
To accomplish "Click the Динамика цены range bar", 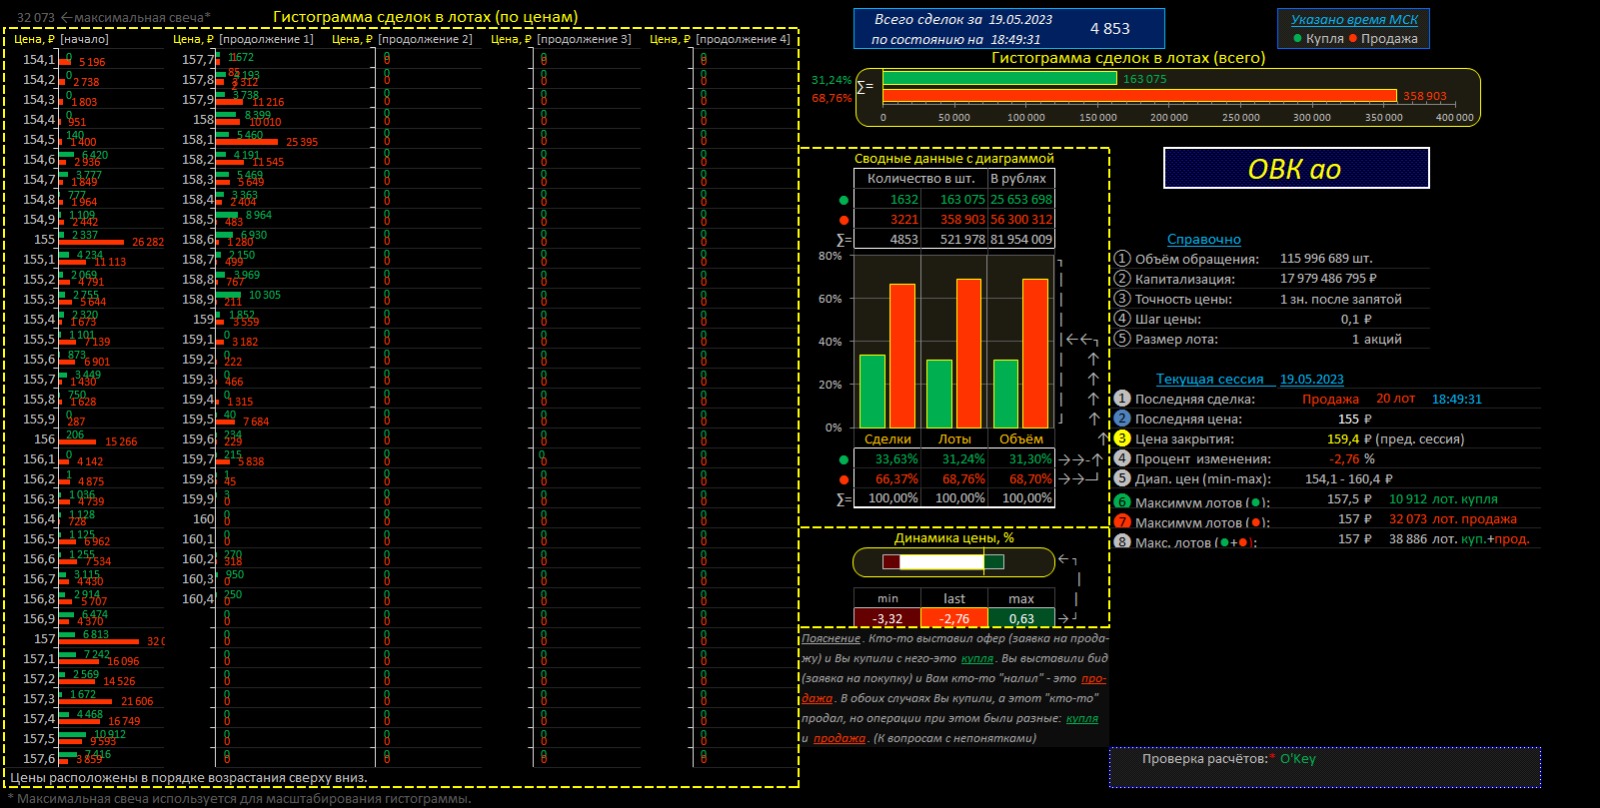I will tap(952, 562).
